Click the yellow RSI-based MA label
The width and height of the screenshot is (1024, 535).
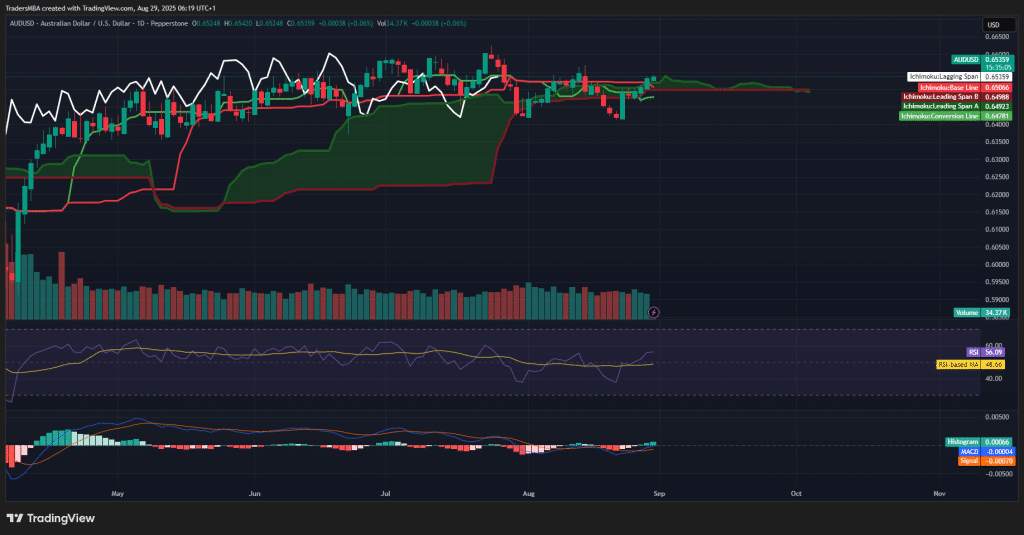pos(956,365)
